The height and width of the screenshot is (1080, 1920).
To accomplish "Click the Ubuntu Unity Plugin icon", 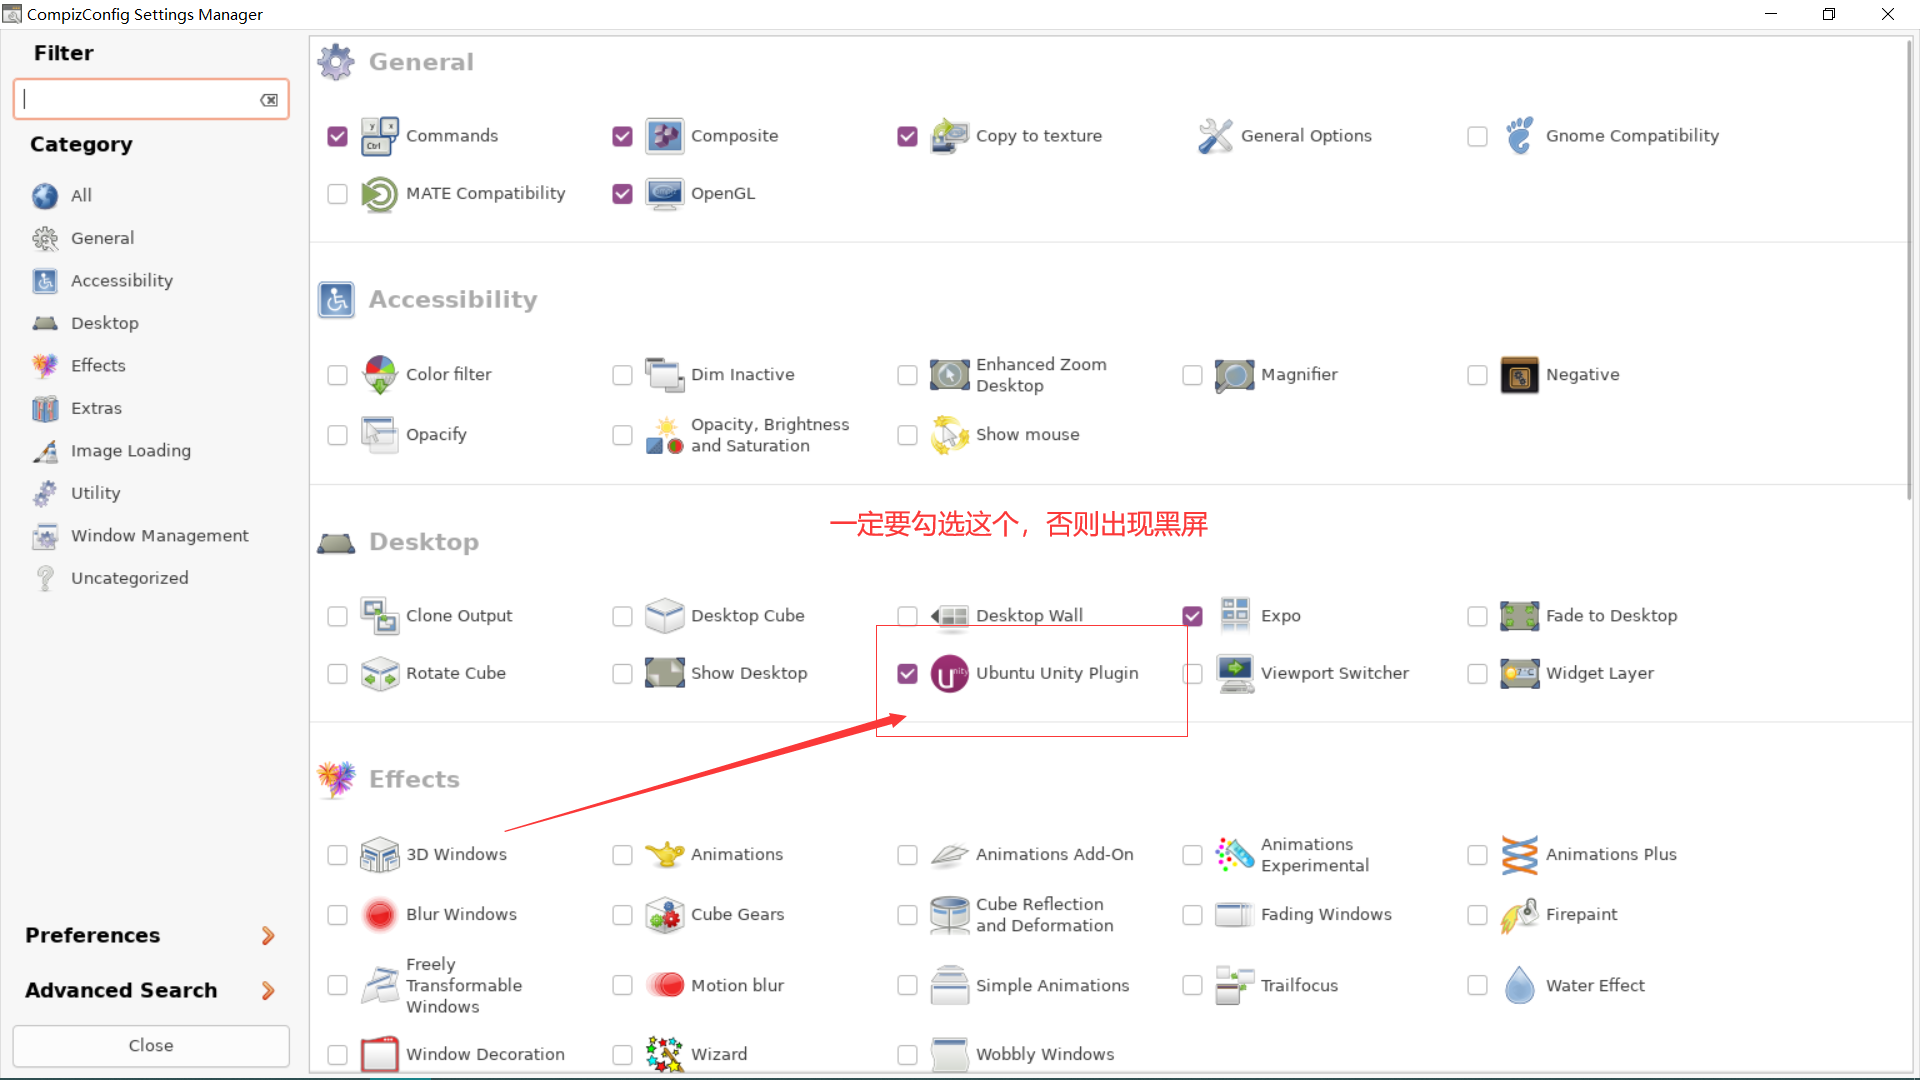I will pos(949,673).
